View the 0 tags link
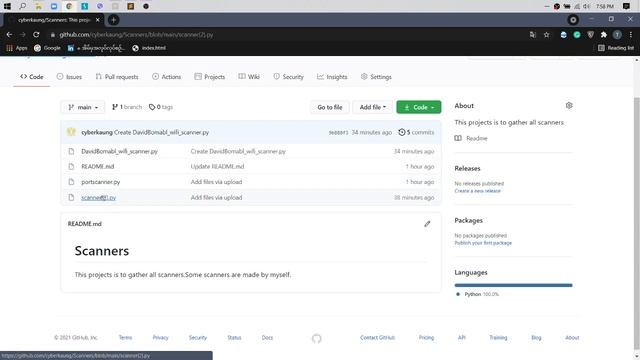 (161, 107)
